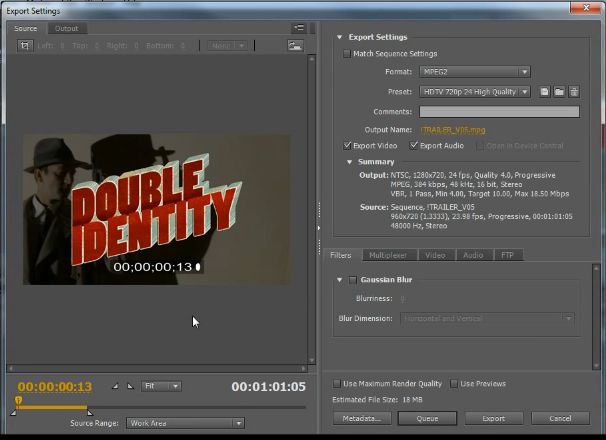The width and height of the screenshot is (606, 440).
Task: Collapse the Gaussian Blur section triangle
Action: (339, 280)
